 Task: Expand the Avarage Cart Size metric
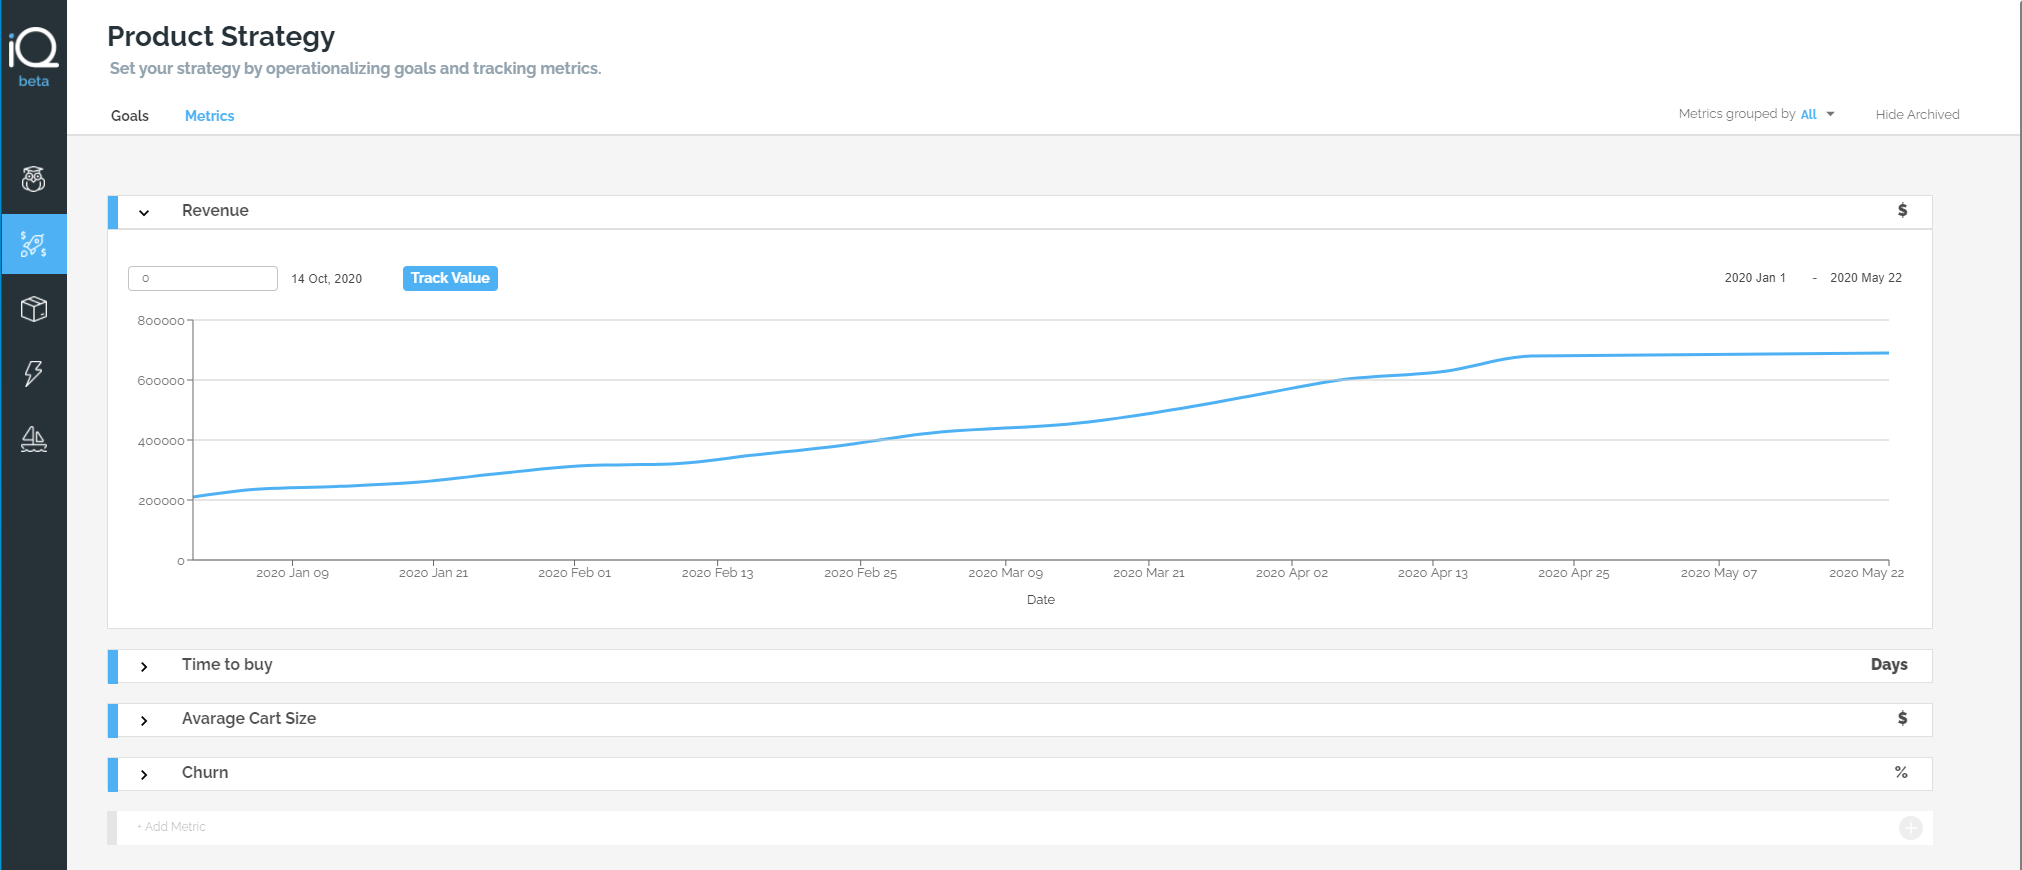coord(144,720)
